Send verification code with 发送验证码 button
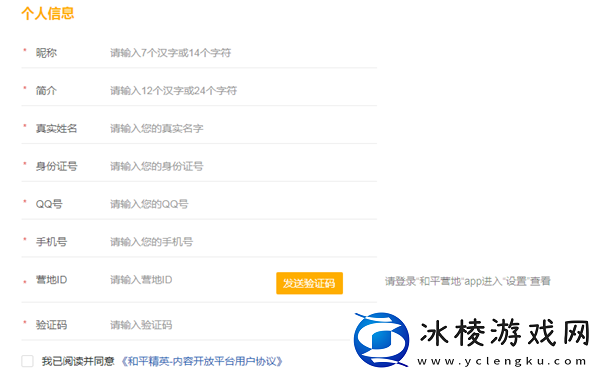Image resolution: width=600 pixels, height=373 pixels. 309,283
